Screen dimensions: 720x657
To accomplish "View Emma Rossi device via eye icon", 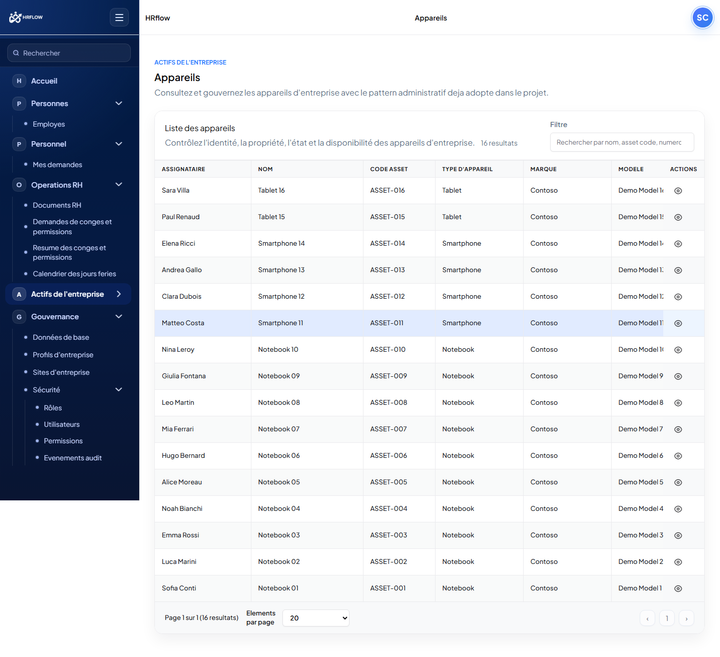I will (678, 535).
